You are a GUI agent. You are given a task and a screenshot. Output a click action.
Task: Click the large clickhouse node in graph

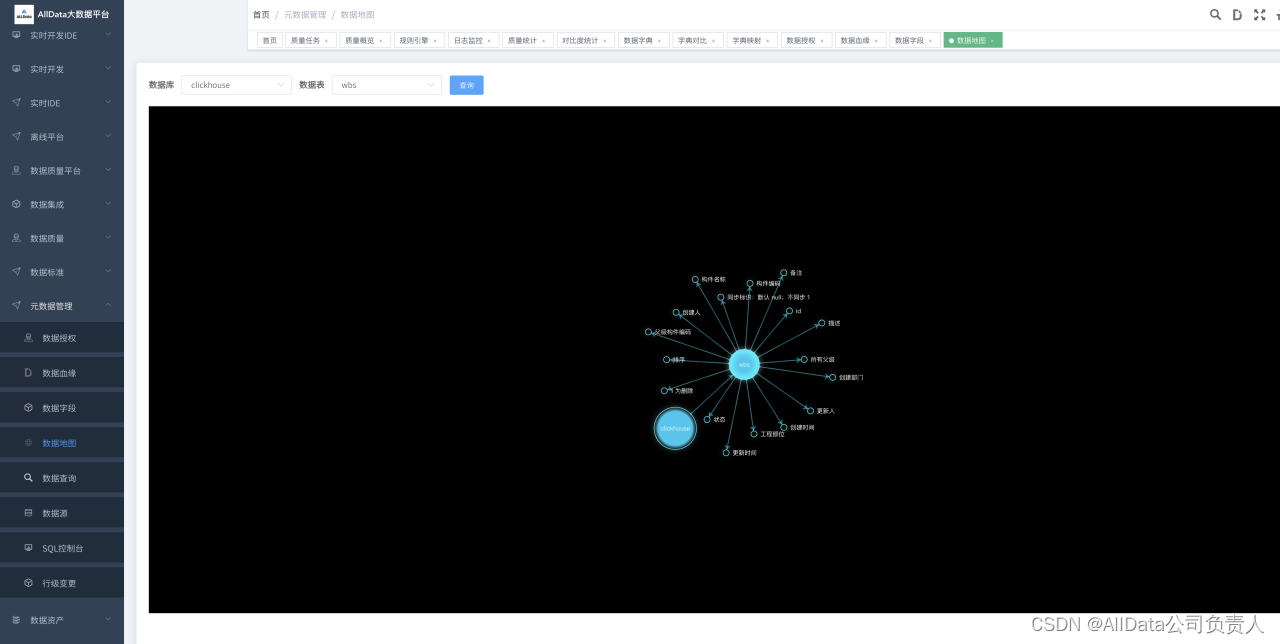(x=675, y=428)
